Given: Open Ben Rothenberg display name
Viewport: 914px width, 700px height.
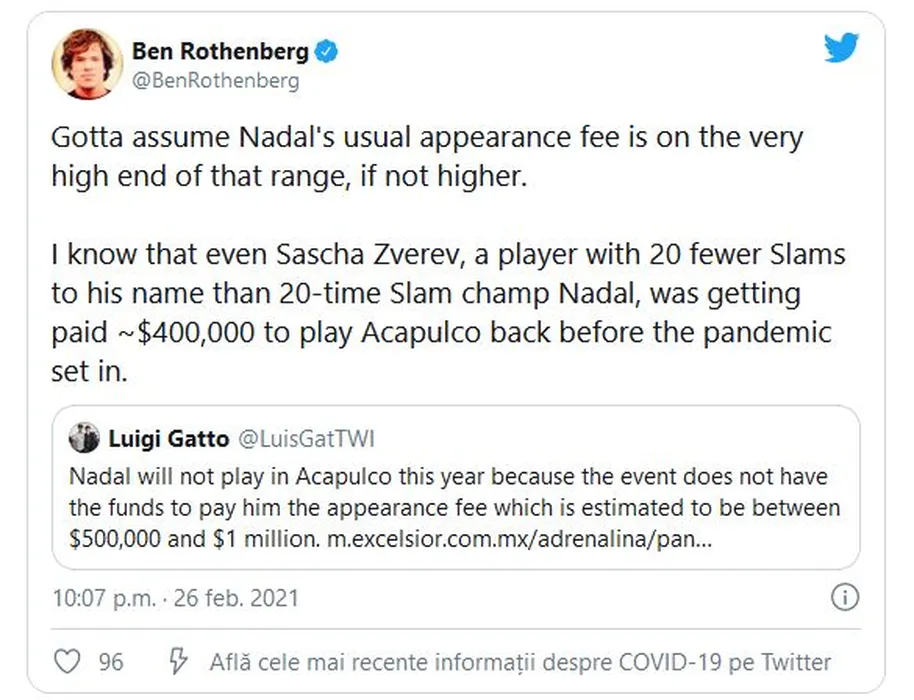Looking at the screenshot, I should pos(220,50).
